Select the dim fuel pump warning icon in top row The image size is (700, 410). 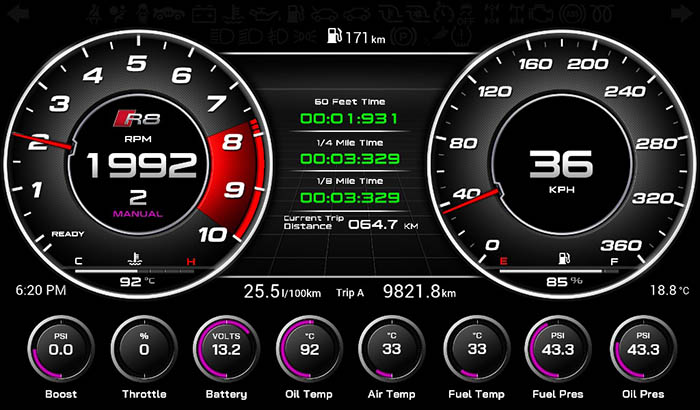pyautogui.click(x=296, y=14)
